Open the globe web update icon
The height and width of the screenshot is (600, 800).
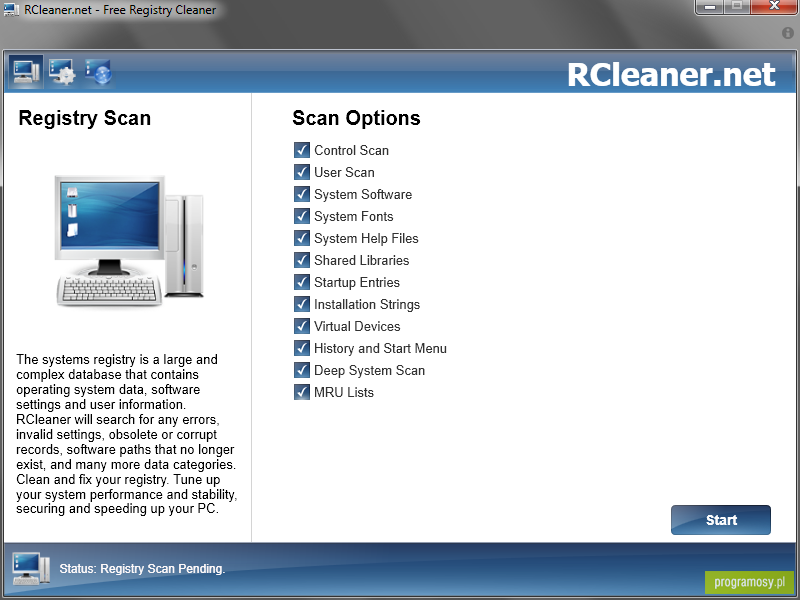(98, 72)
